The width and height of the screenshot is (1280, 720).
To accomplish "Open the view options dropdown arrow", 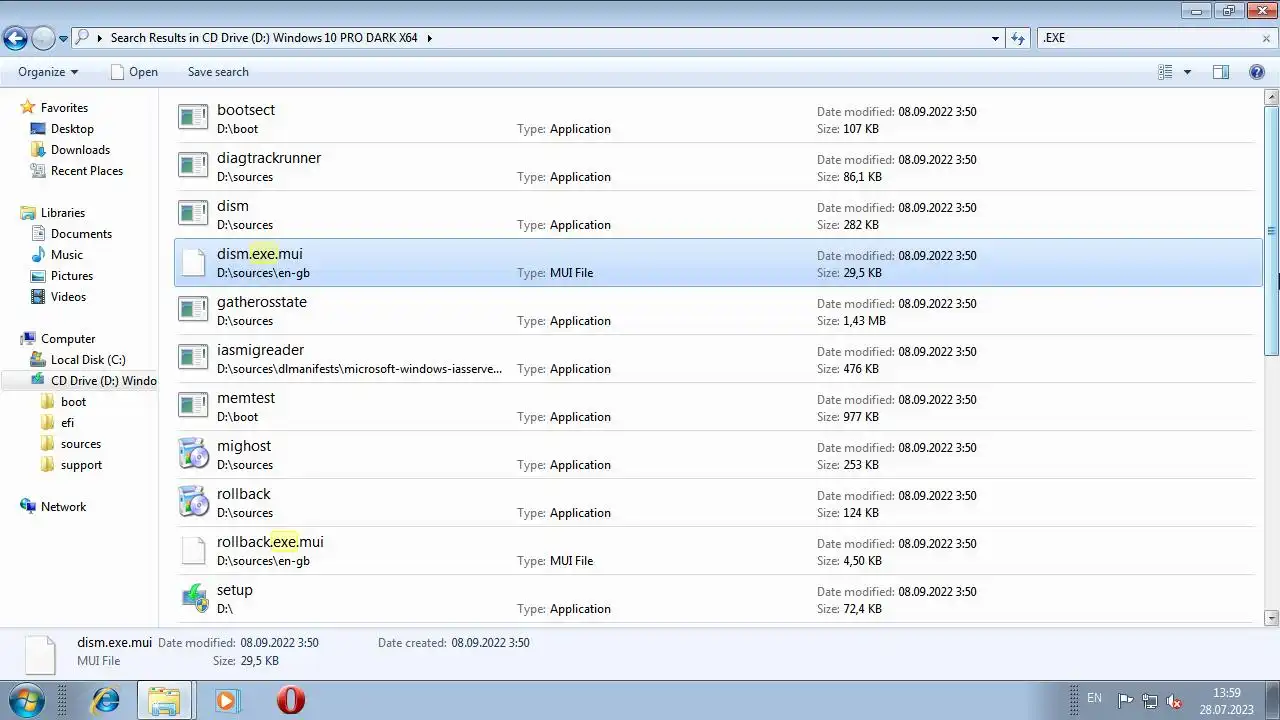I will [1187, 72].
